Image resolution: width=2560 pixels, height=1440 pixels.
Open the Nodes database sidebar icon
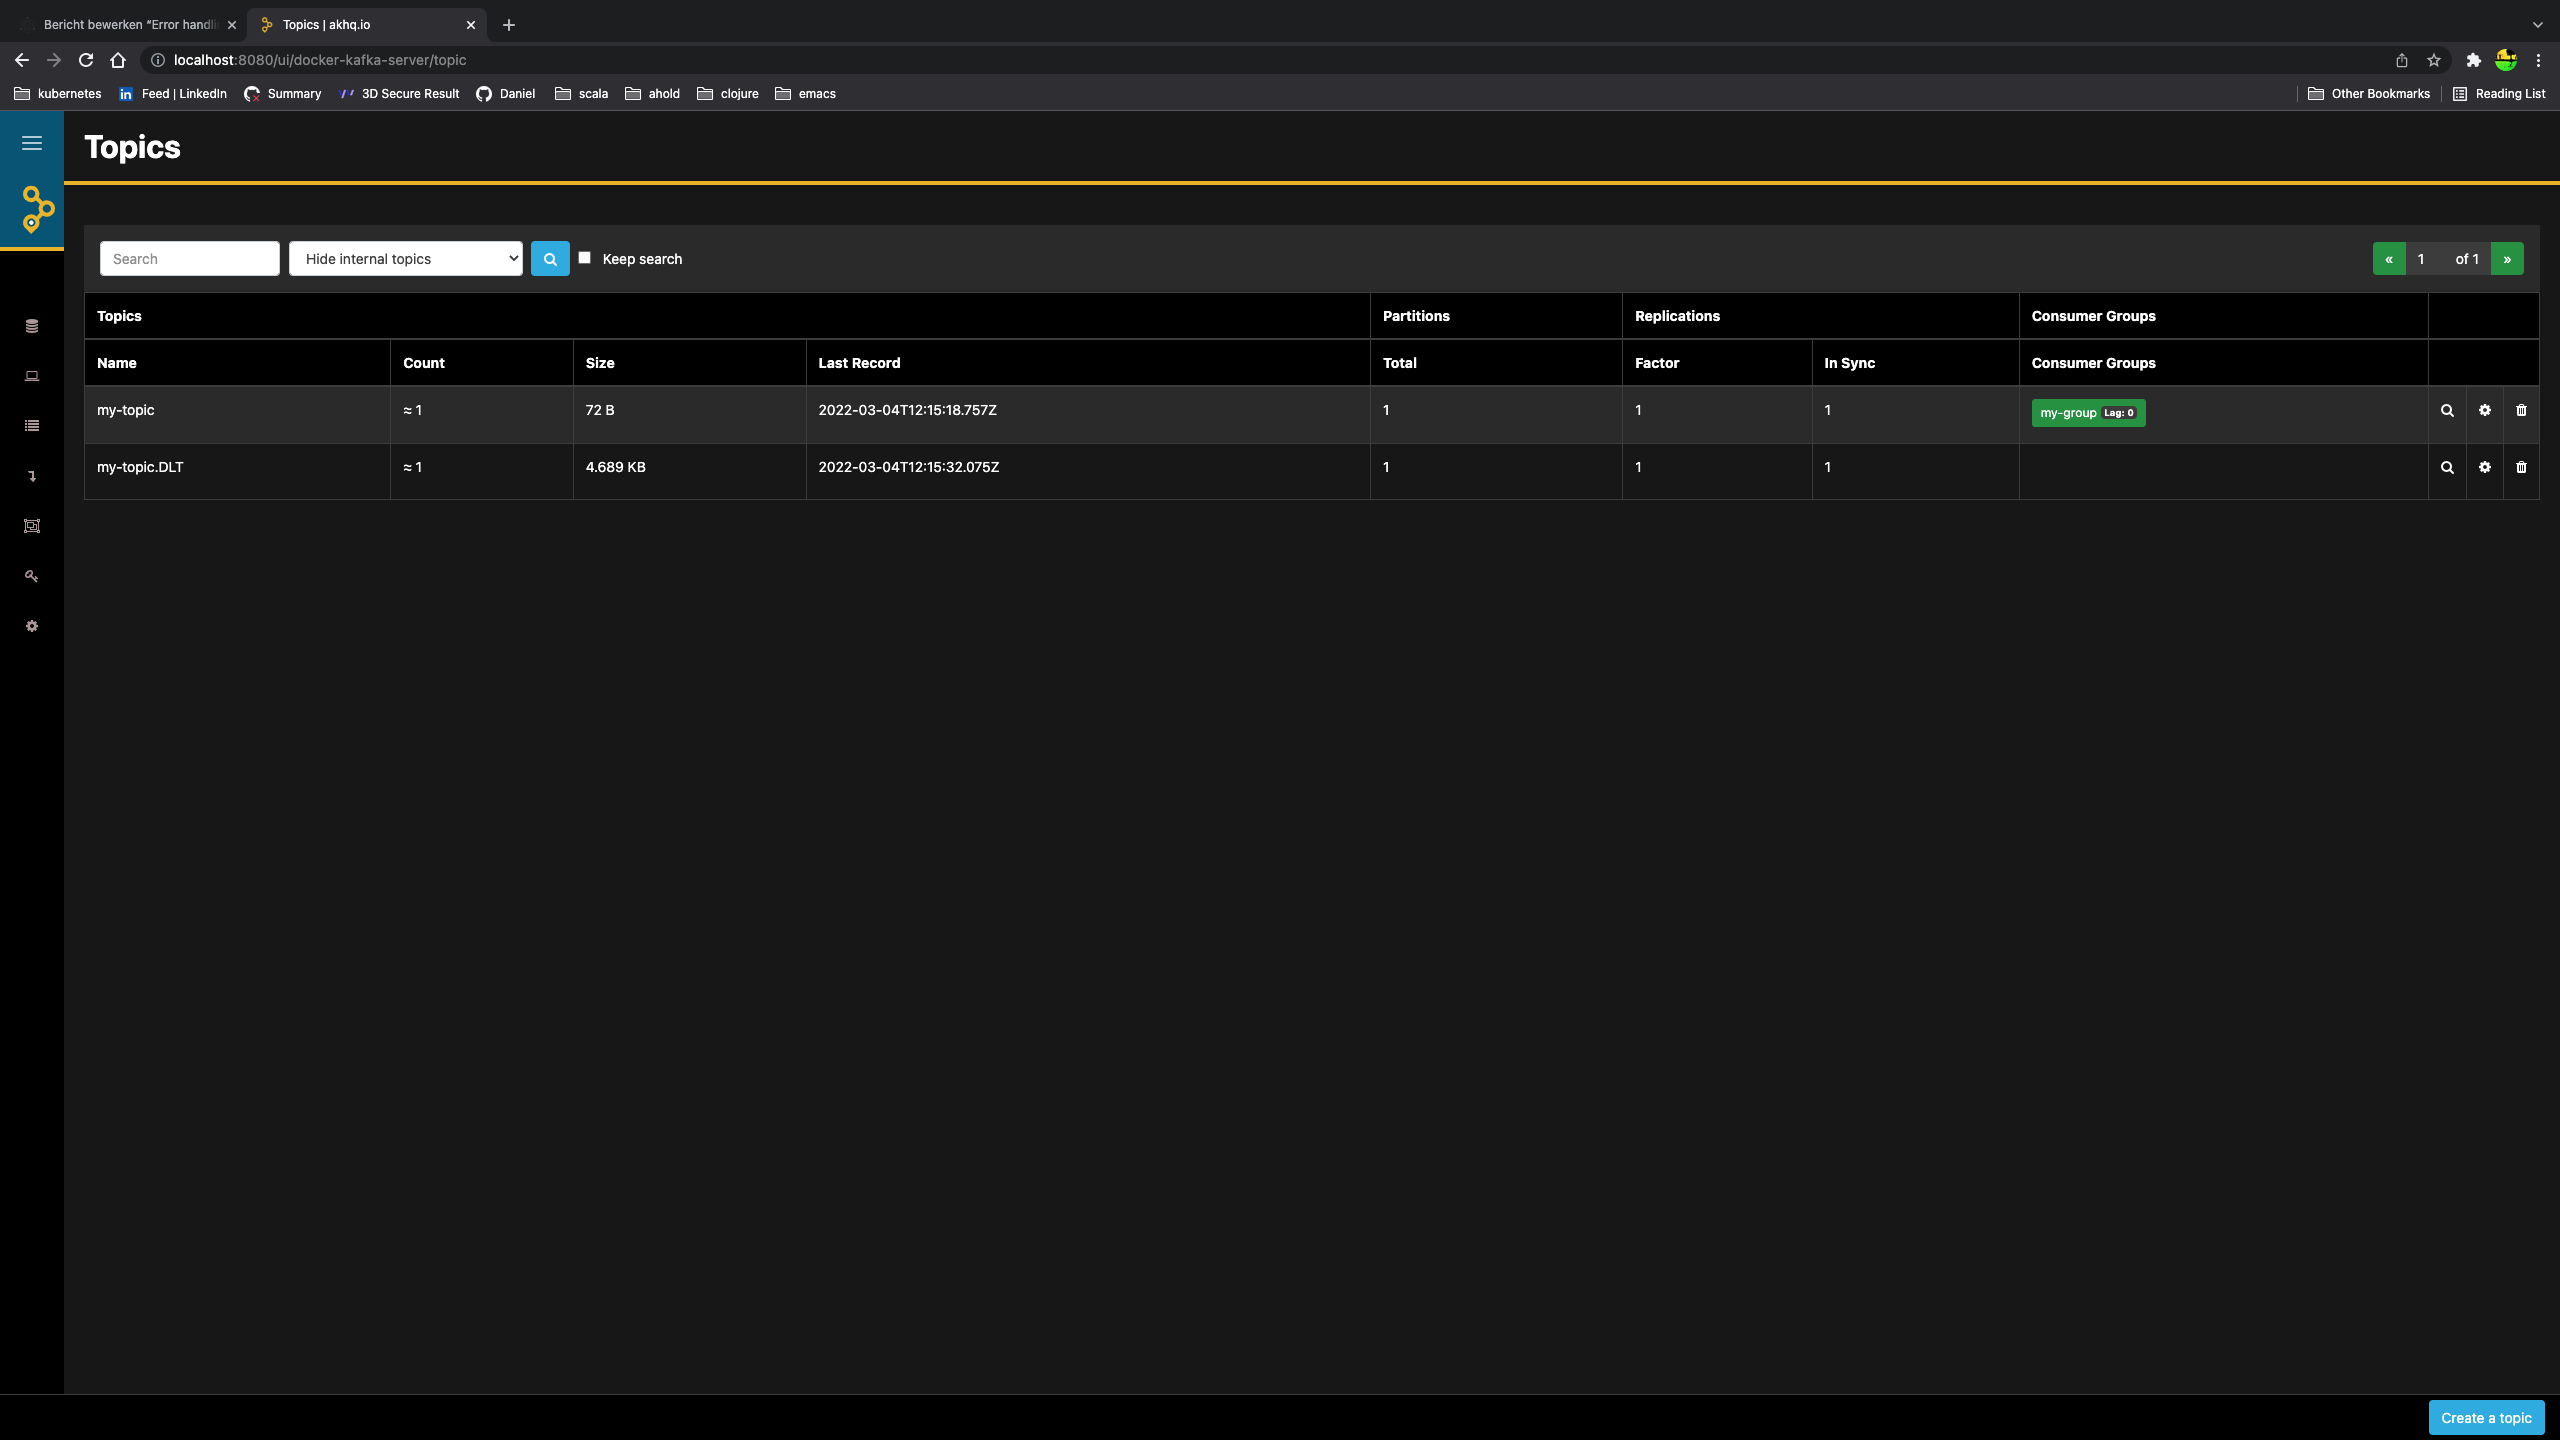pyautogui.click(x=32, y=326)
